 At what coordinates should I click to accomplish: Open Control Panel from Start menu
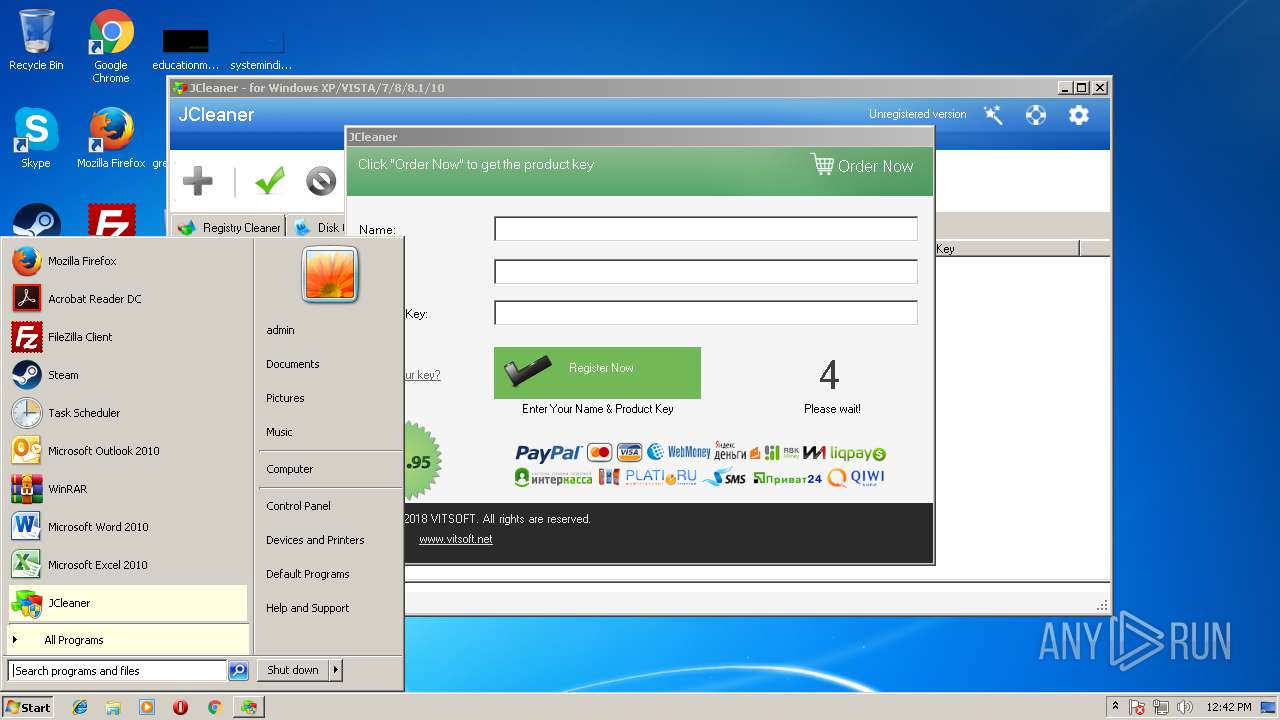pyautogui.click(x=328, y=506)
